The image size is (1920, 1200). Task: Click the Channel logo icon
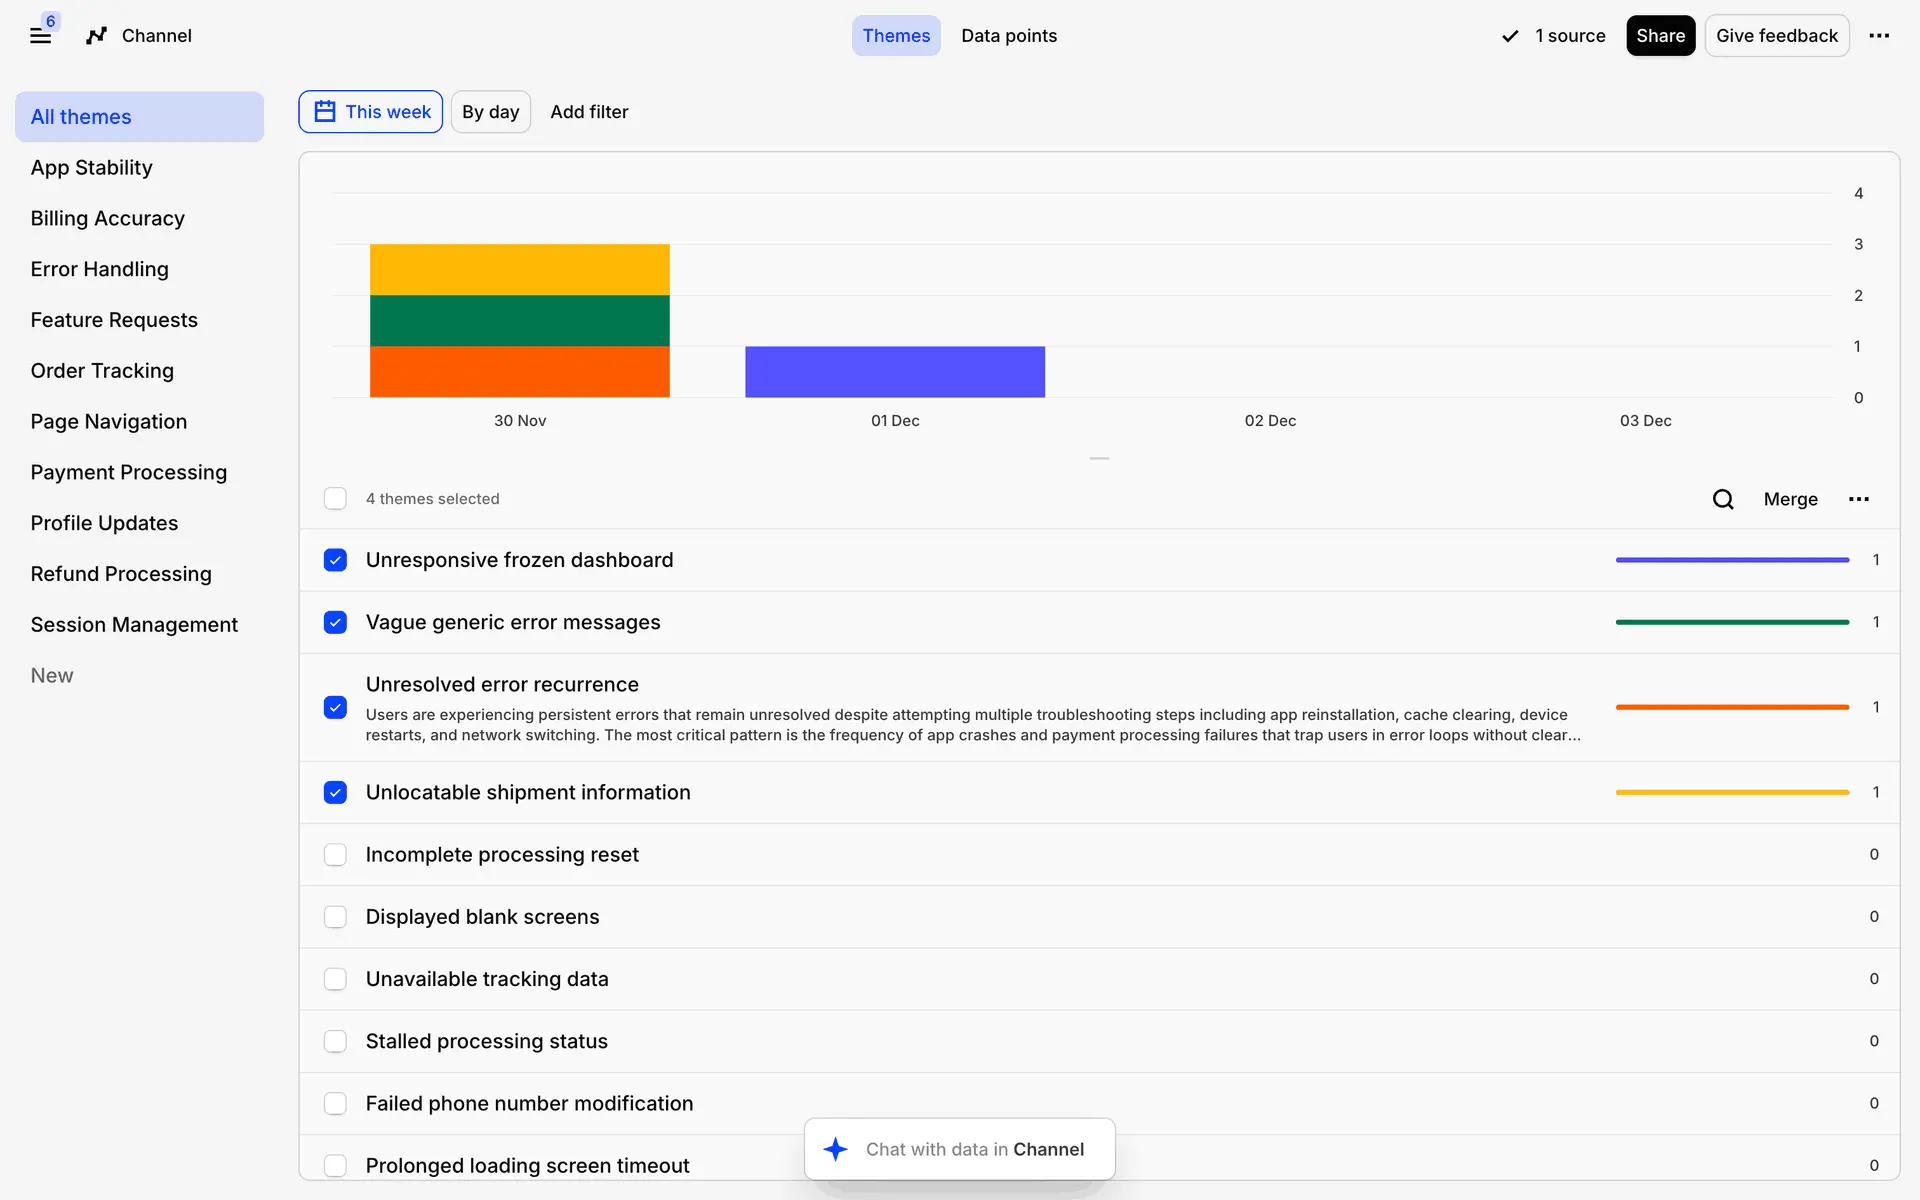[96, 36]
